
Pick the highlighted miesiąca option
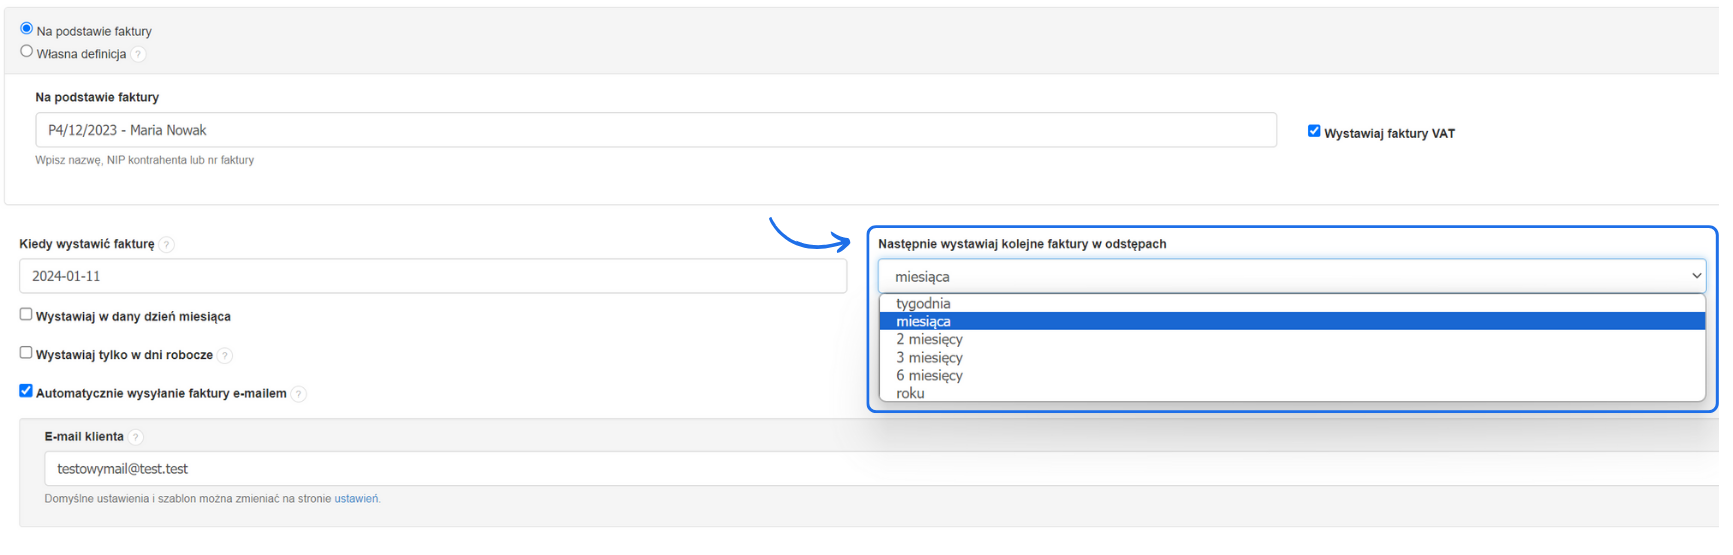pos(923,321)
